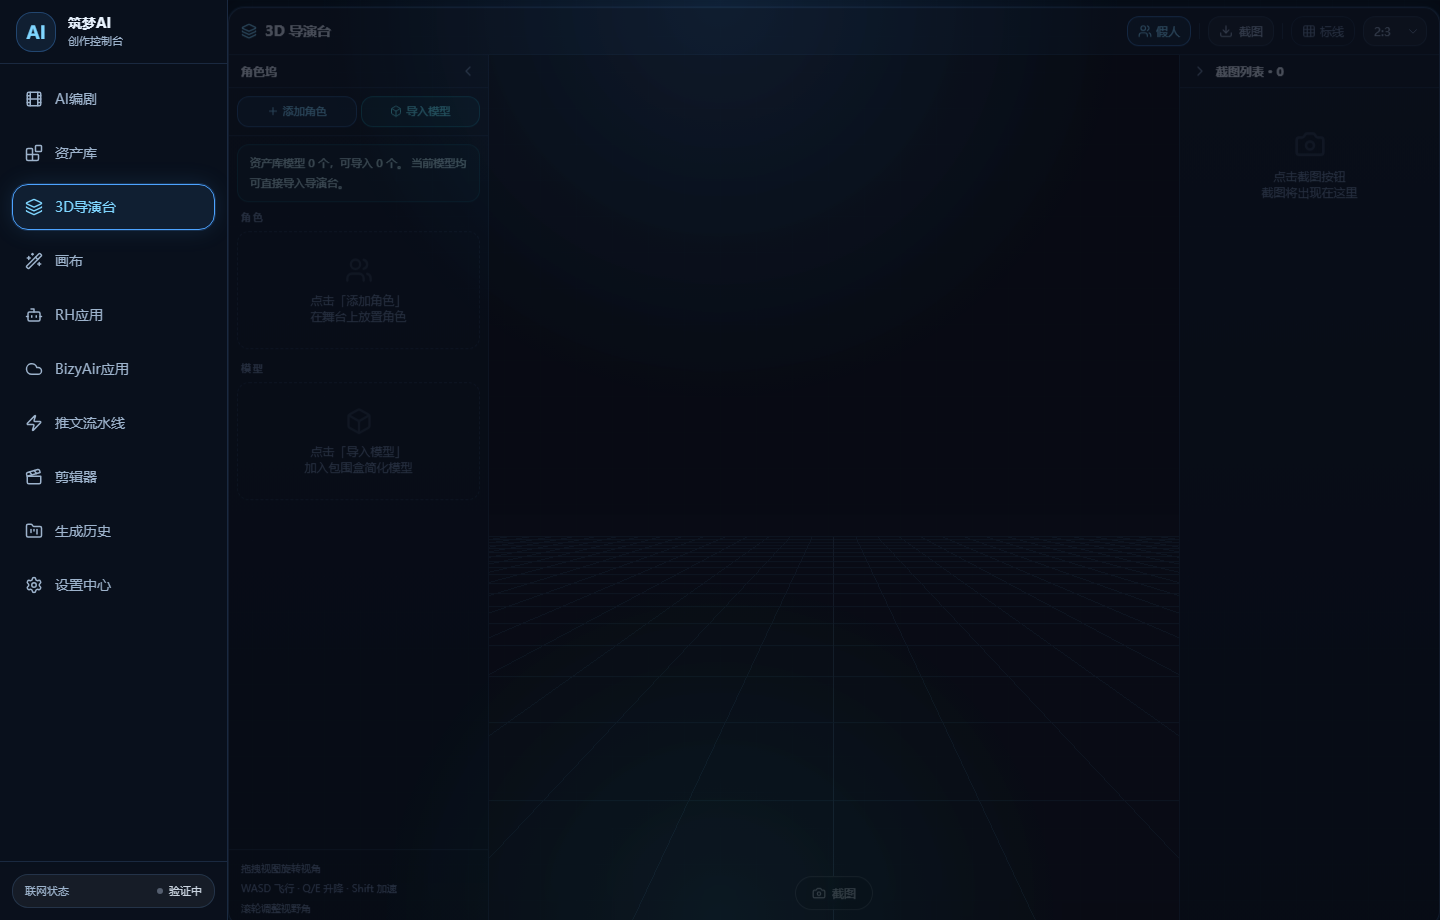The height and width of the screenshot is (920, 1440).
Task: Toggle the 标线 guide lines button
Action: coord(1323,31)
